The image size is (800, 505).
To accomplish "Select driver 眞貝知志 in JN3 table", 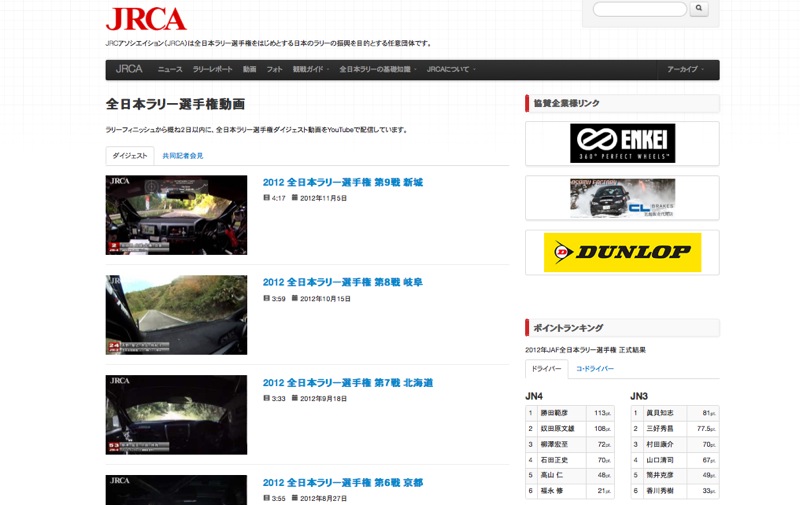I will click(x=660, y=413).
